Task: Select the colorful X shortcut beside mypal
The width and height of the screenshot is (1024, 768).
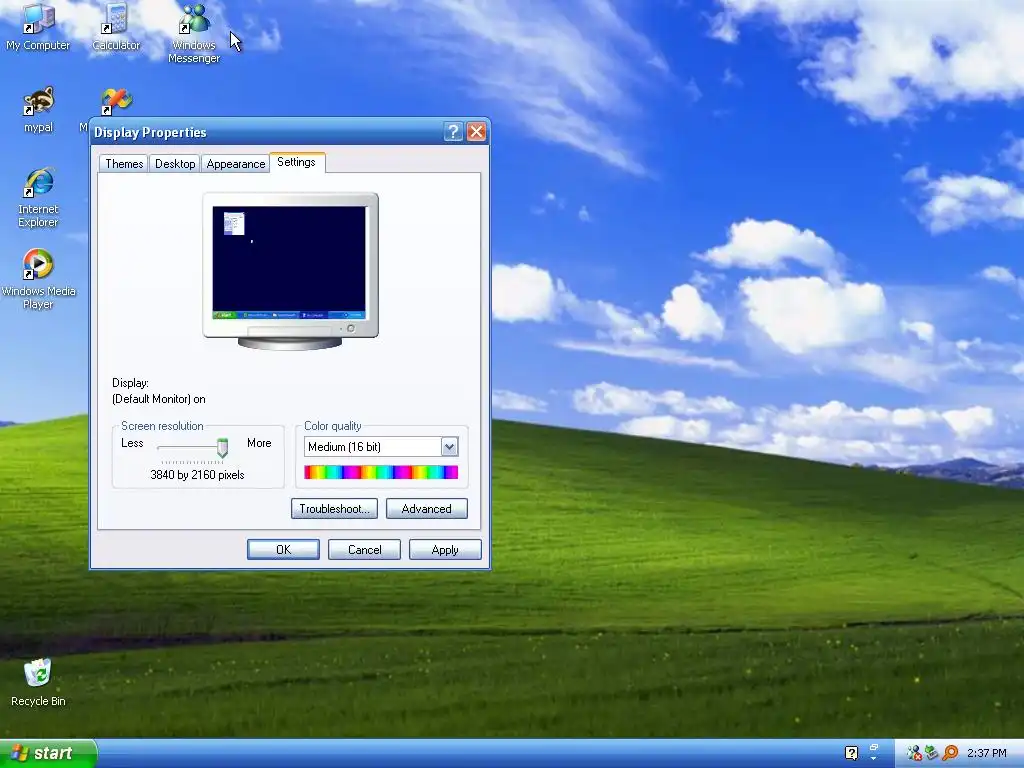Action: (116, 102)
